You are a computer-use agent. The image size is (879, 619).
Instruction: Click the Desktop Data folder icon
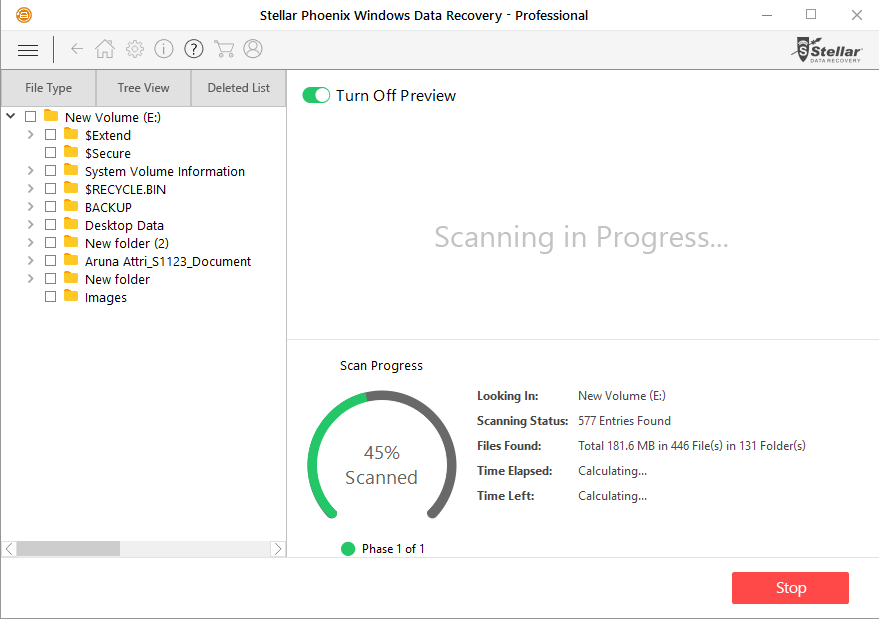tap(71, 224)
